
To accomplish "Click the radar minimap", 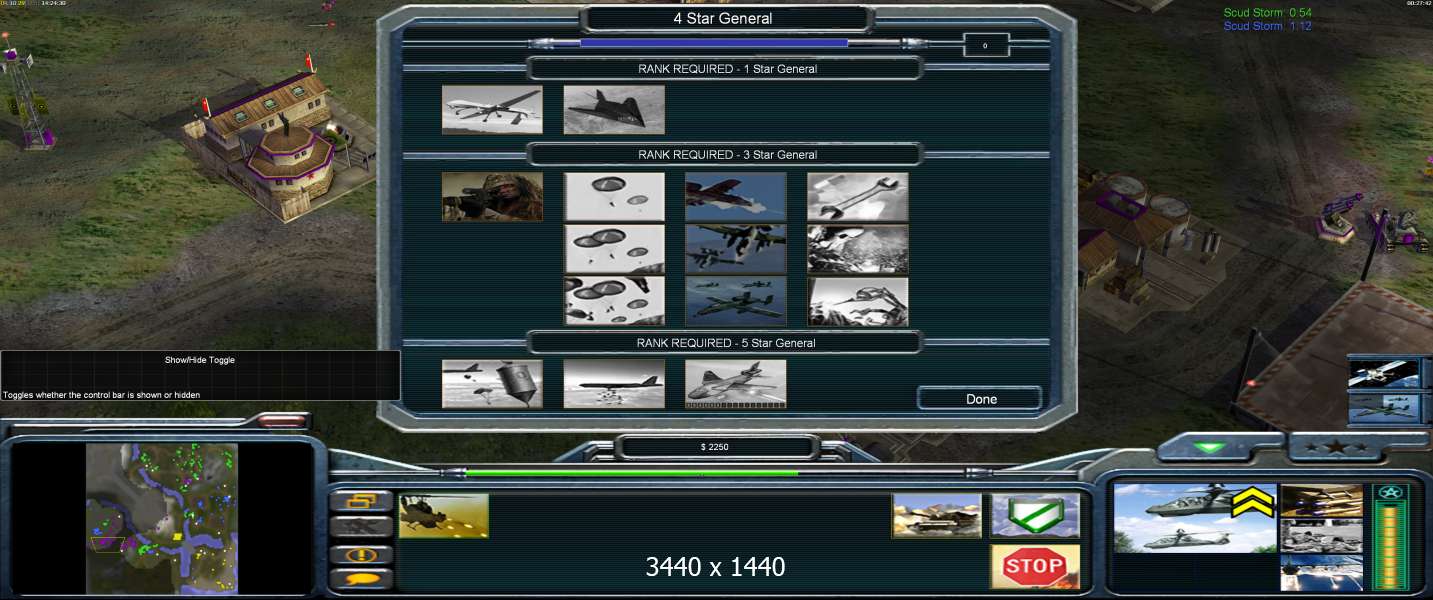I will 162,519.
